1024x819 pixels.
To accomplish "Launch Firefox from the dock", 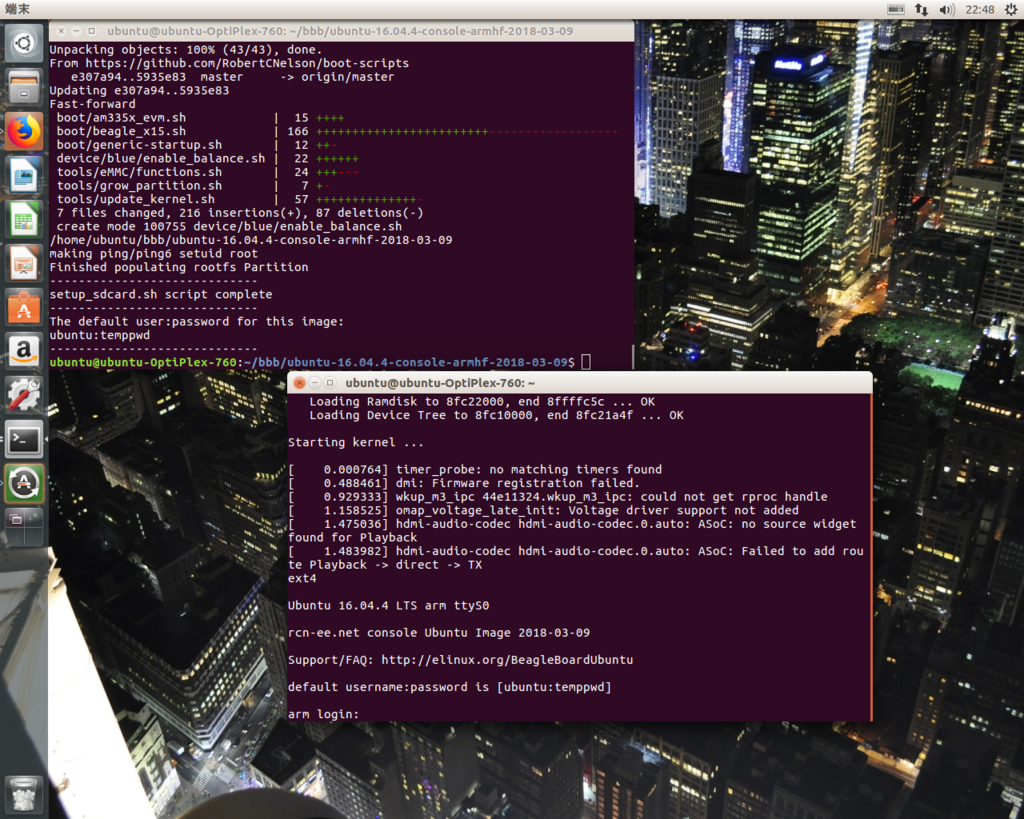I will pos(24,131).
